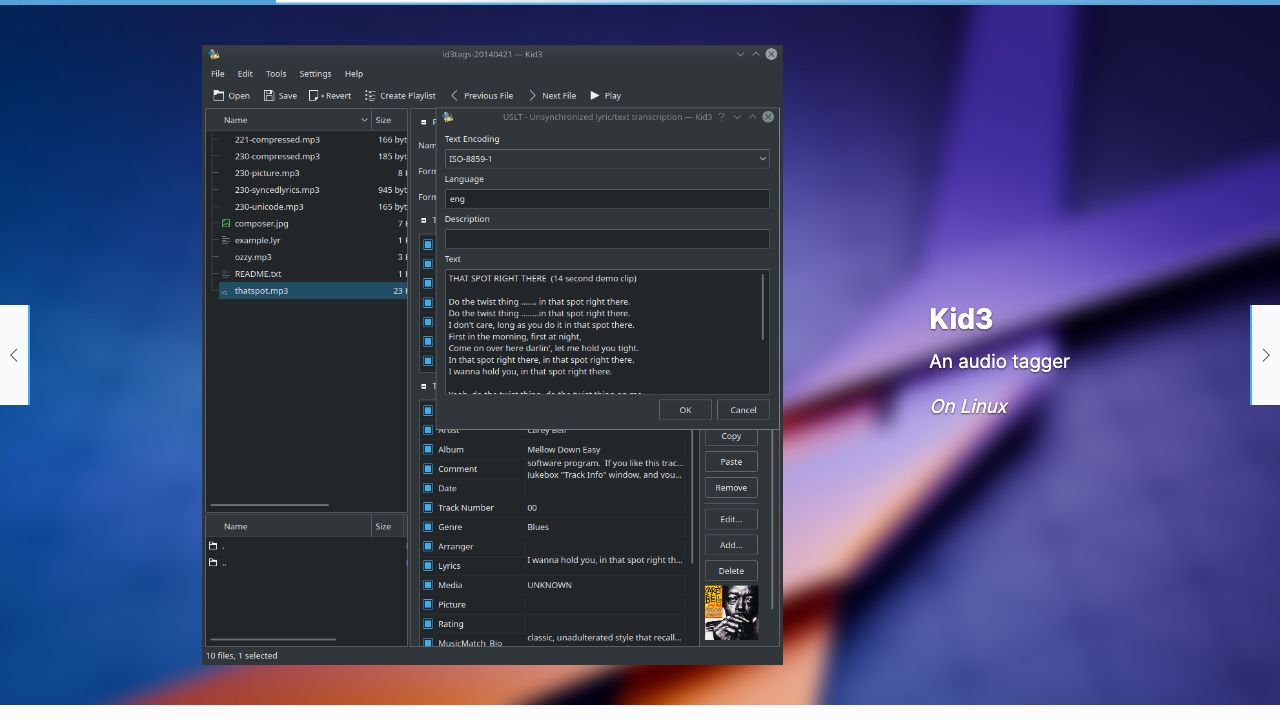Viewport: 1280px width, 720px height.
Task: Click the text file icon beside example.lyr
Action: coord(226,241)
